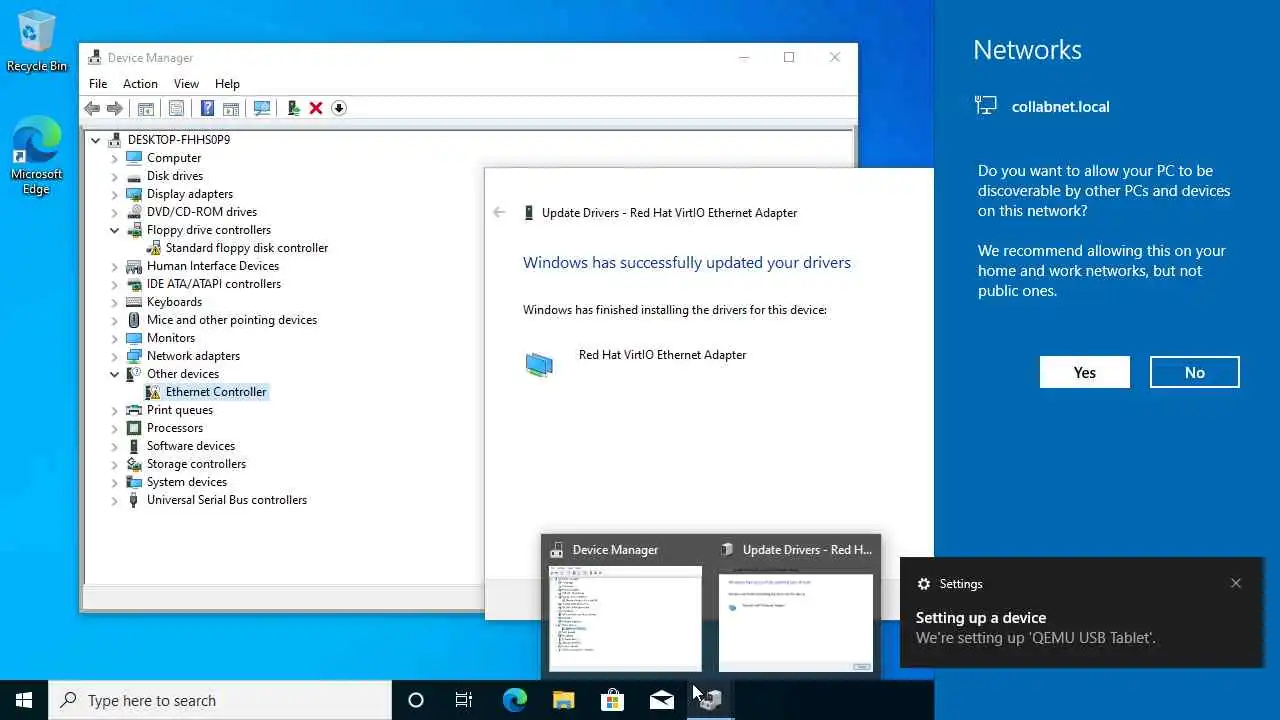Open the View menu
Viewport: 1280px width, 720px height.
click(186, 84)
